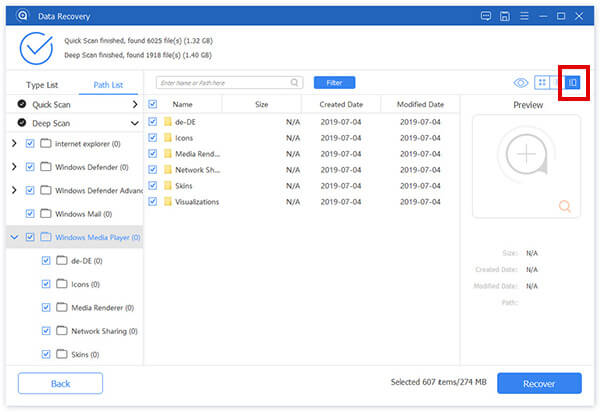The image size is (600, 412).
Task: Sort by Created Date column header
Action: pyautogui.click(x=341, y=104)
